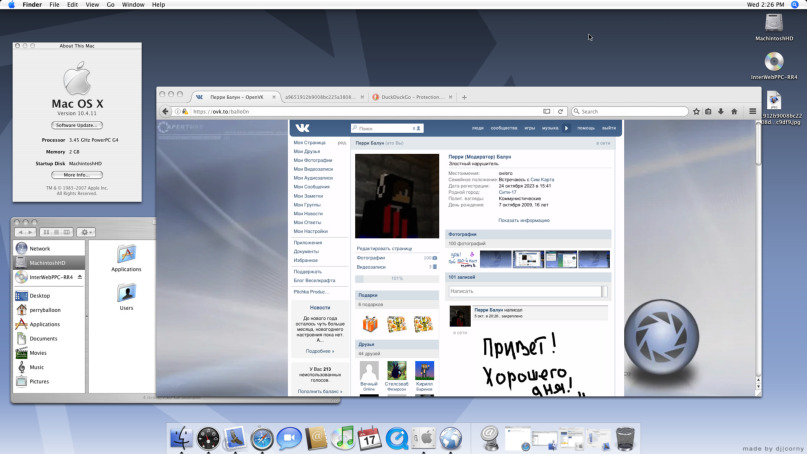
Task: Switch to the DuckDuckGo browser tab
Action: 412,97
